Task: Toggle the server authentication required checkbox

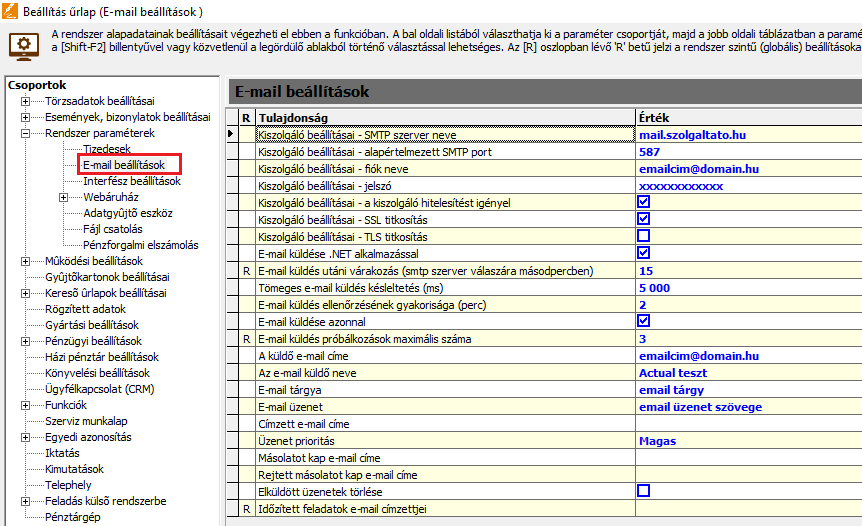Action: pyautogui.click(x=644, y=202)
